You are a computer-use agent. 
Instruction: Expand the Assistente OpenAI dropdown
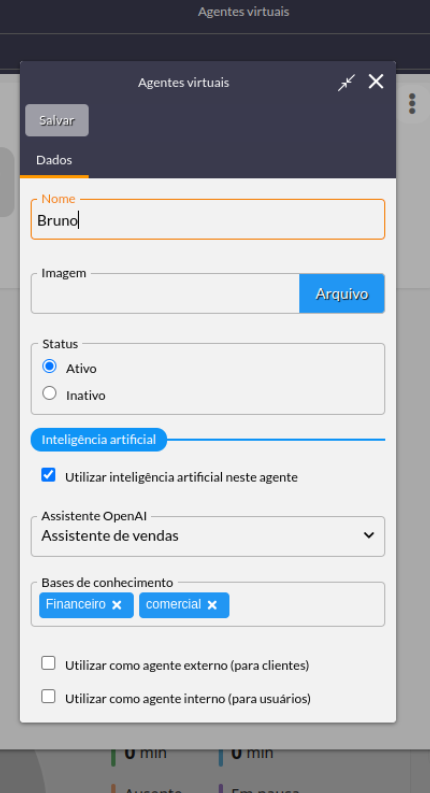[208, 536]
